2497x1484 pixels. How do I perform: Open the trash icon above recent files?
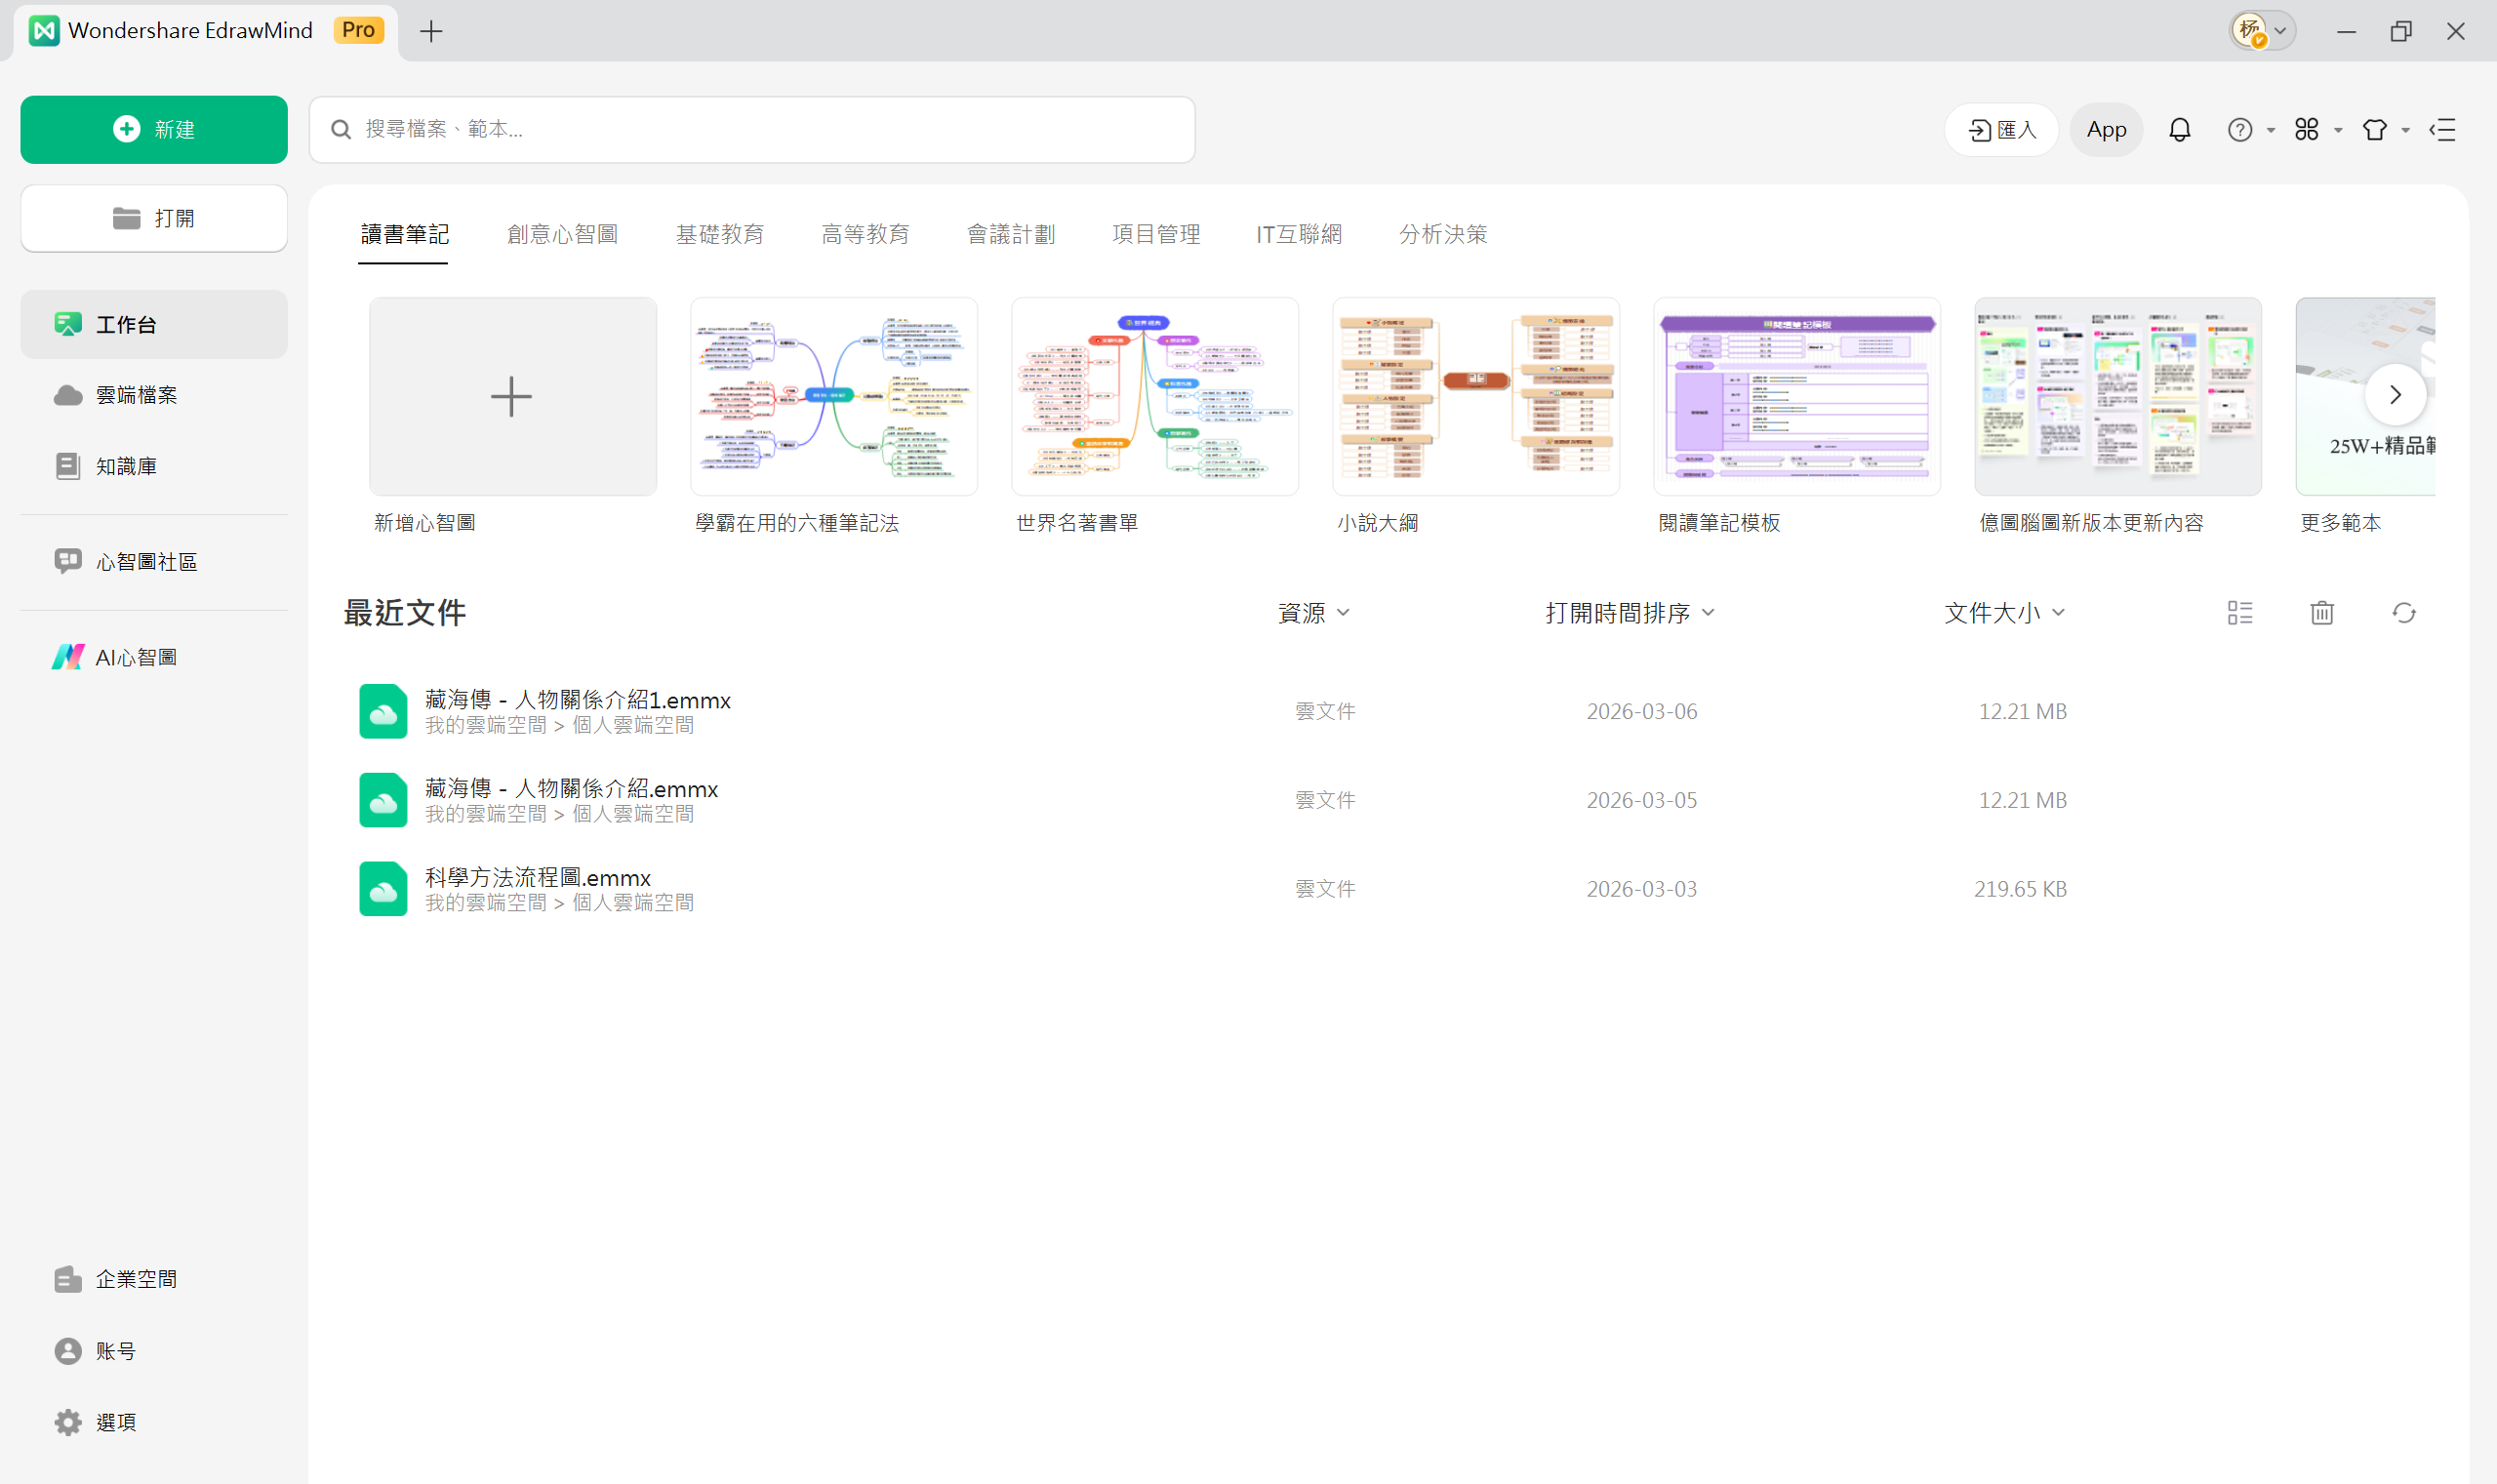tap(2321, 612)
